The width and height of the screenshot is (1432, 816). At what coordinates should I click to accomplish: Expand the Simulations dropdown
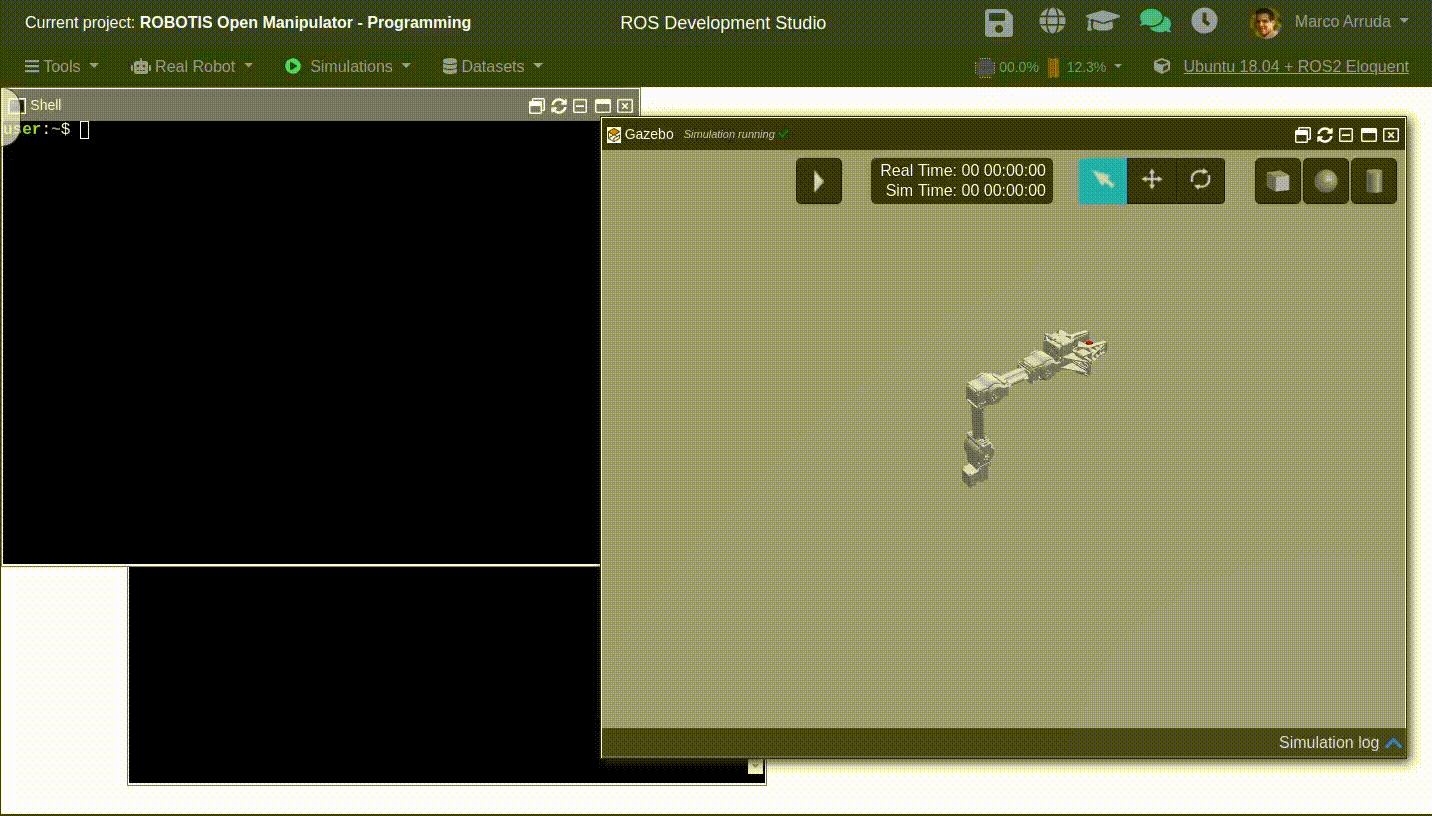(349, 66)
